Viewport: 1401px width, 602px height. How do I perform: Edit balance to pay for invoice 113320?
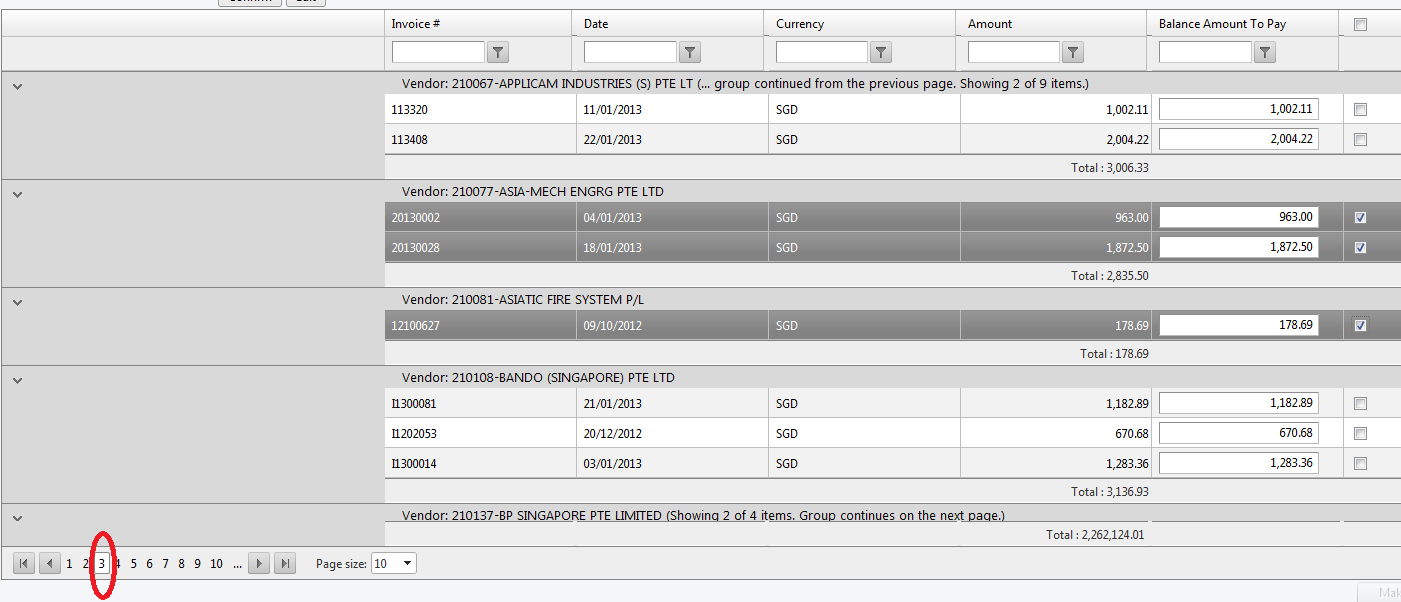tap(1238, 109)
